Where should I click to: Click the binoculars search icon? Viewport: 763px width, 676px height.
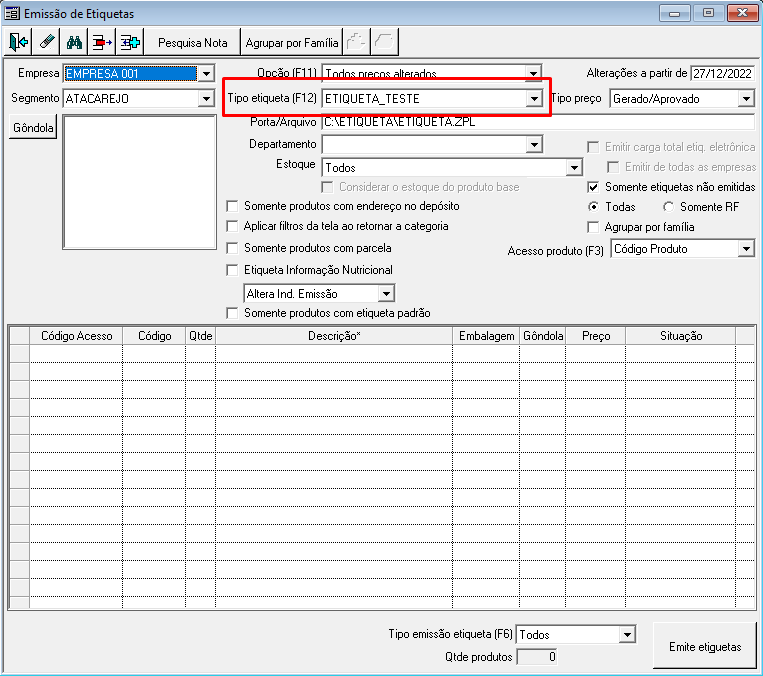74,42
